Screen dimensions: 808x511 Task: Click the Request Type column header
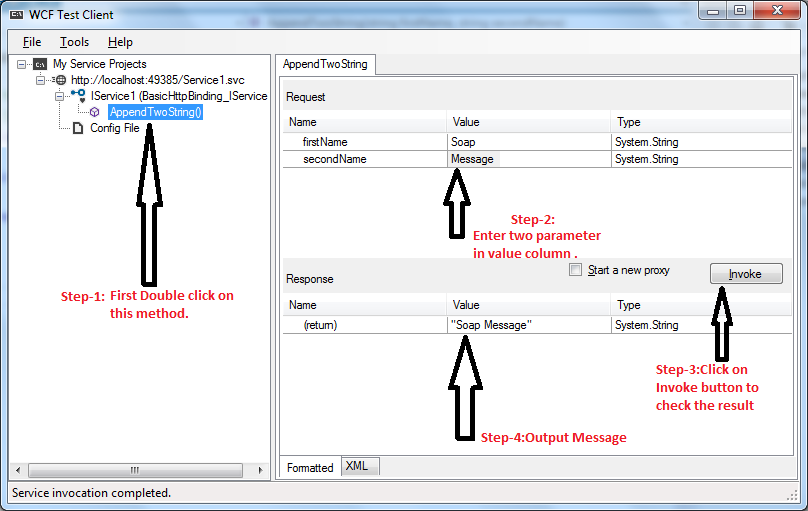click(702, 122)
